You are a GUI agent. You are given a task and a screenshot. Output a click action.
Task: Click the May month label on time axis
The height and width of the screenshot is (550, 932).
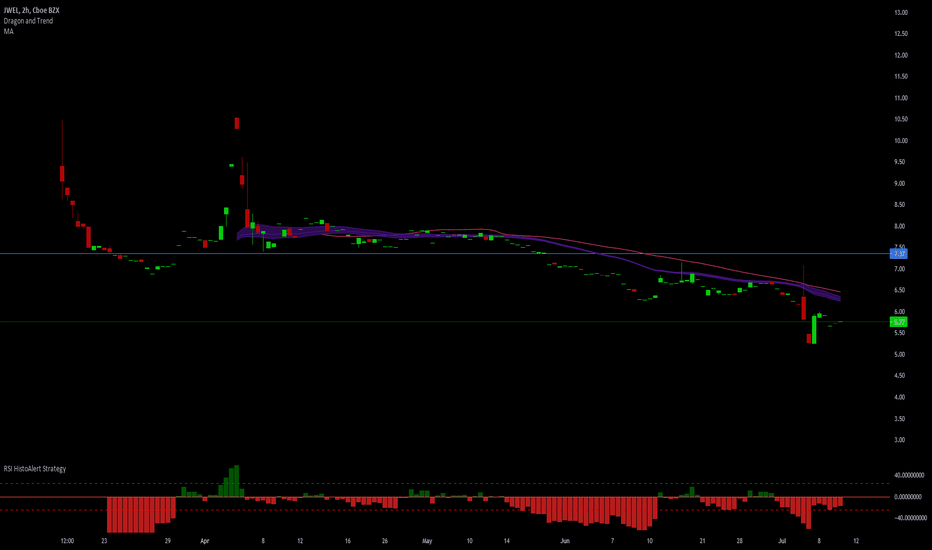point(427,541)
